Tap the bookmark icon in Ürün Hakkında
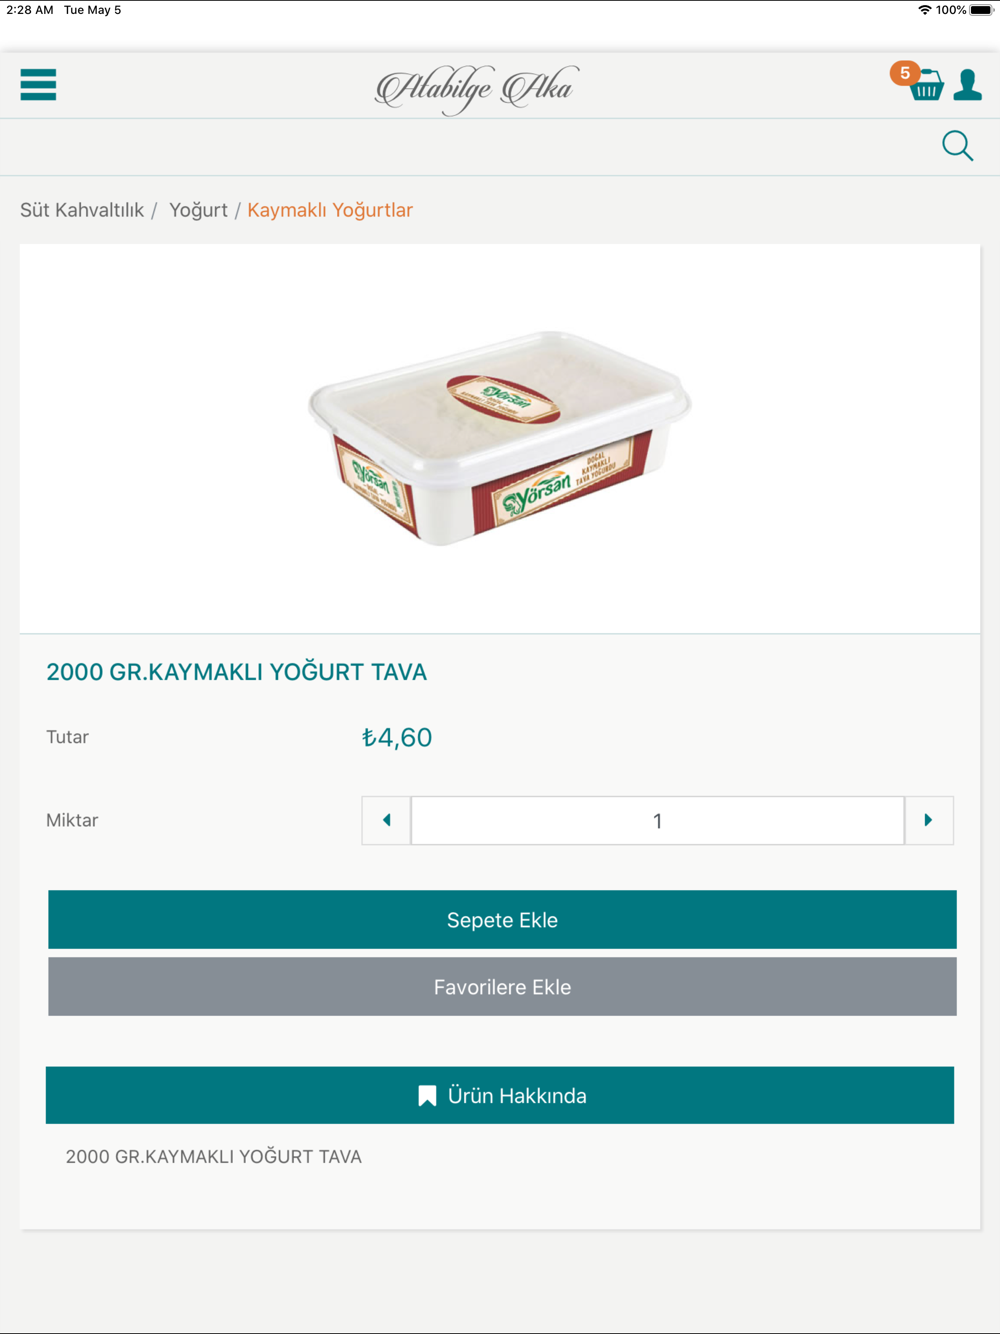This screenshot has width=1000, height=1334. tap(427, 1096)
